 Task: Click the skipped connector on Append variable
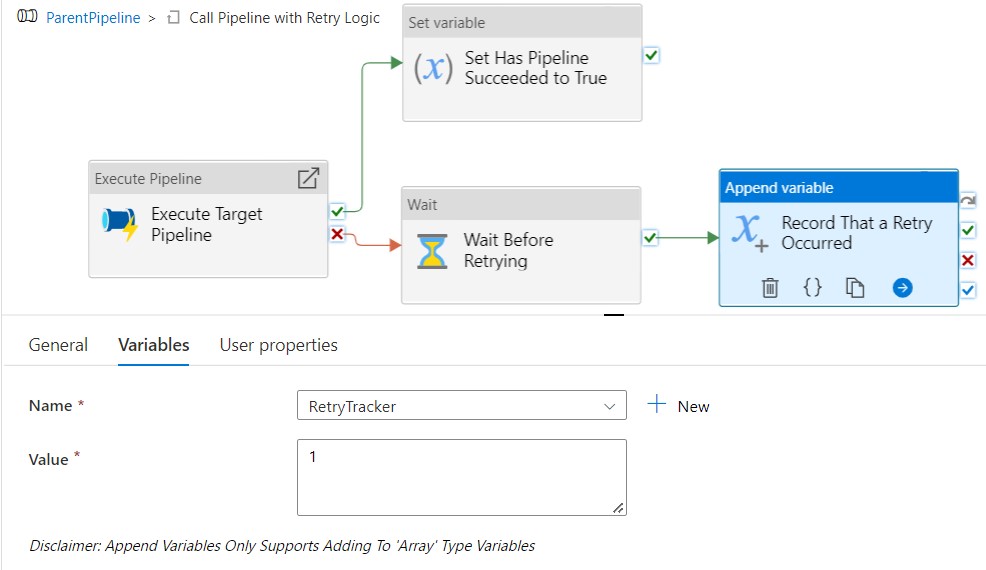coord(968,201)
